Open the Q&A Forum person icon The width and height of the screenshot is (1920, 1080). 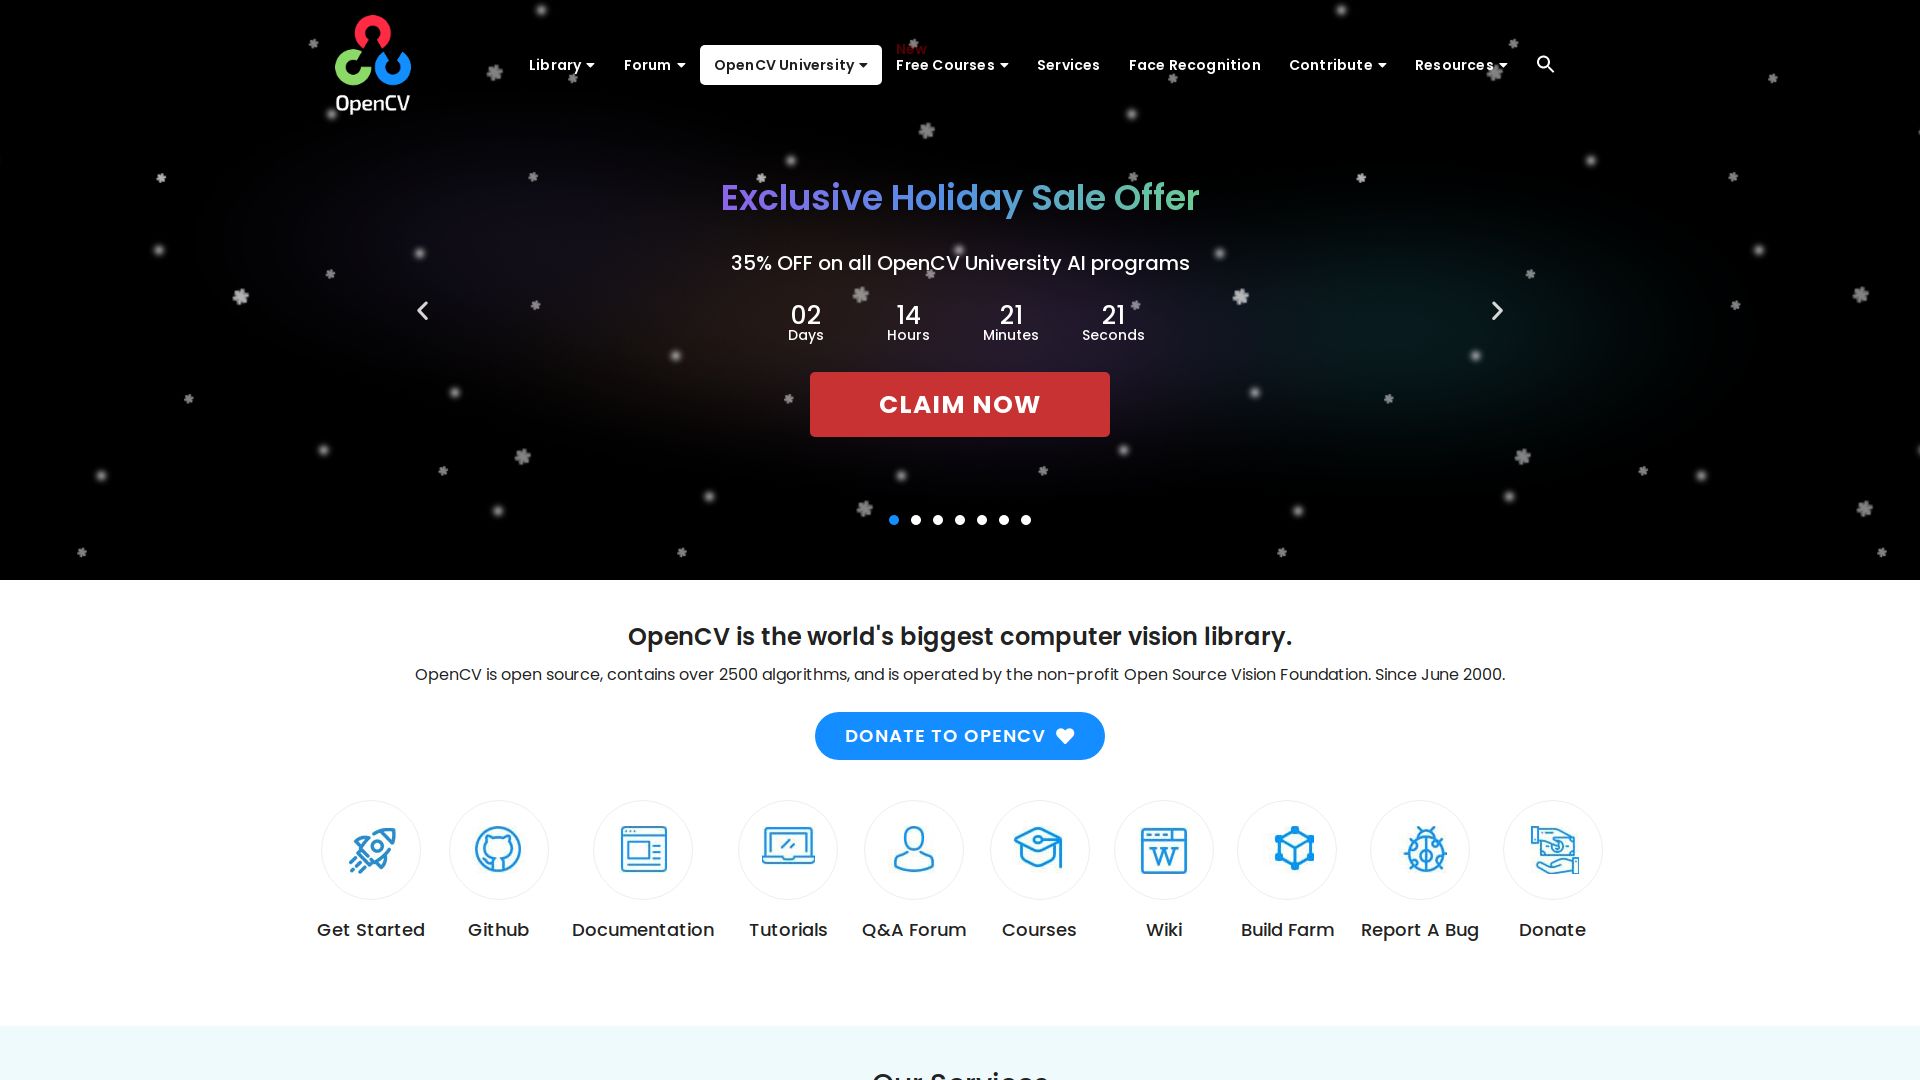coord(914,850)
